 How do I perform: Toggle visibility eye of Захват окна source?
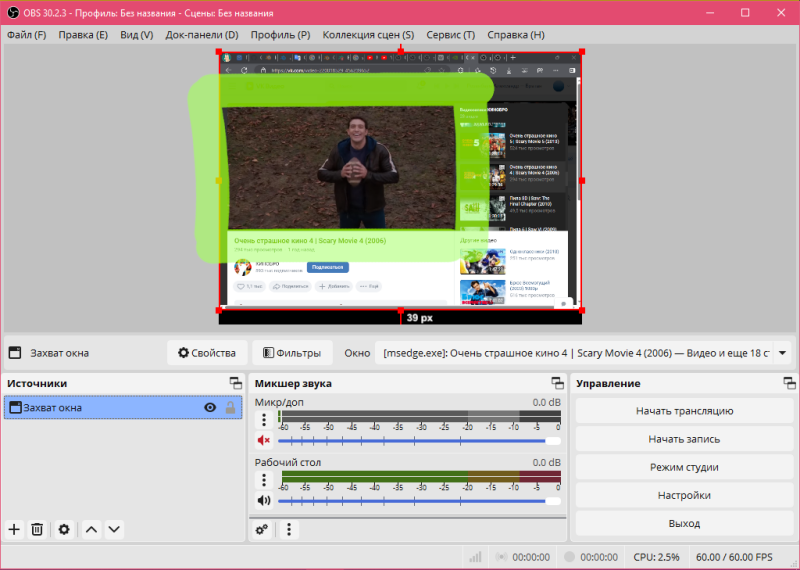210,407
